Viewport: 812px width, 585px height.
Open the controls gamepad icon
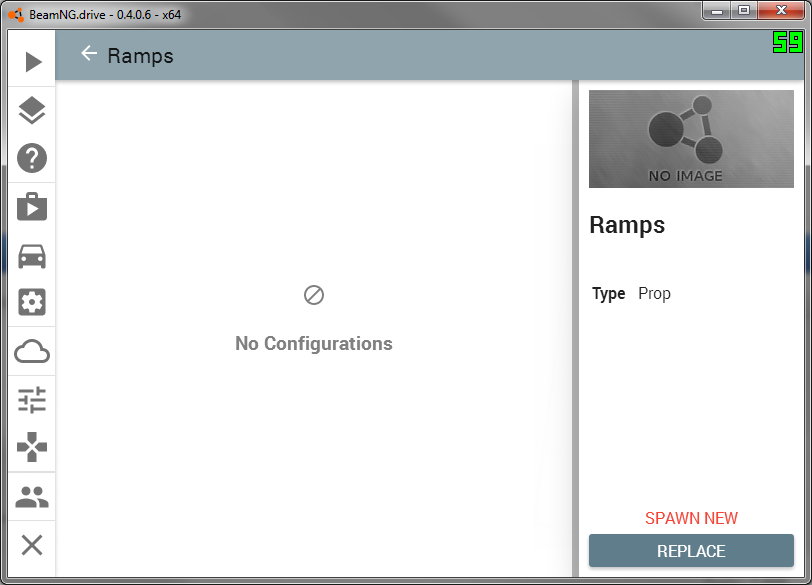click(x=32, y=447)
